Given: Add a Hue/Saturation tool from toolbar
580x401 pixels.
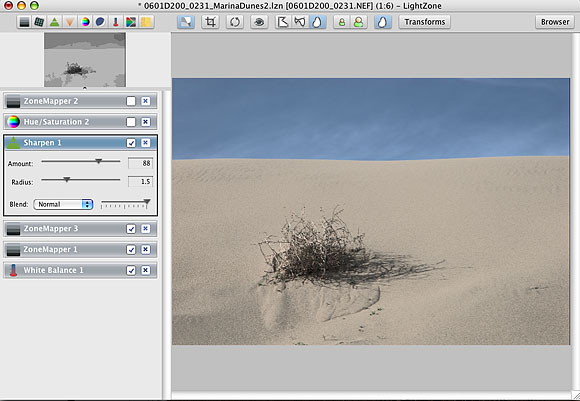Looking at the screenshot, I should [85, 22].
